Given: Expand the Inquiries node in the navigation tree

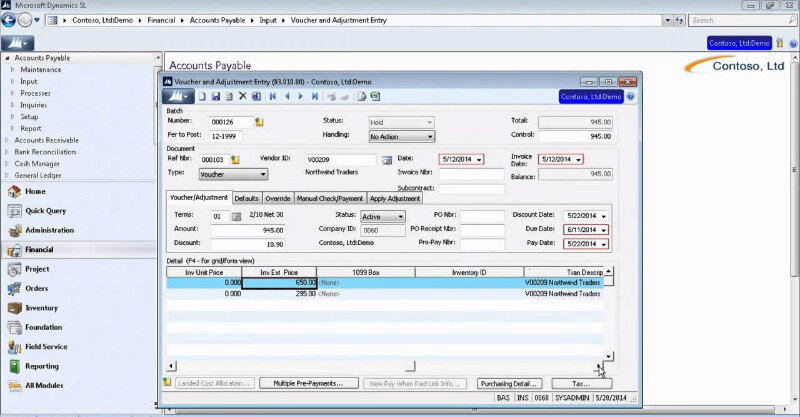Looking at the screenshot, I should [10, 105].
